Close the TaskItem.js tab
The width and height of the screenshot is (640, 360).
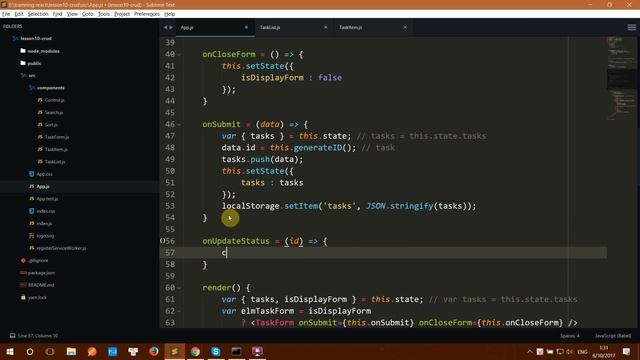(405, 27)
